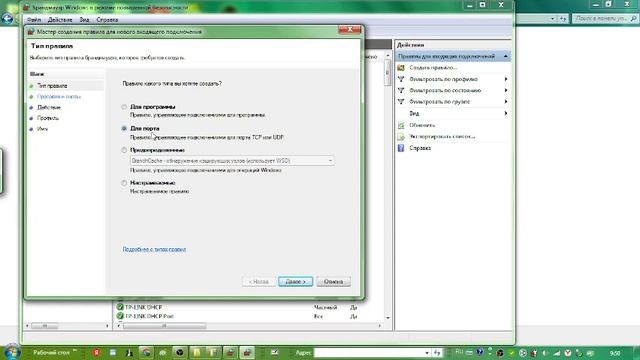640x360 pixels.
Task: Open the 'Действие' menu in menu bar
Action: pos(60,20)
